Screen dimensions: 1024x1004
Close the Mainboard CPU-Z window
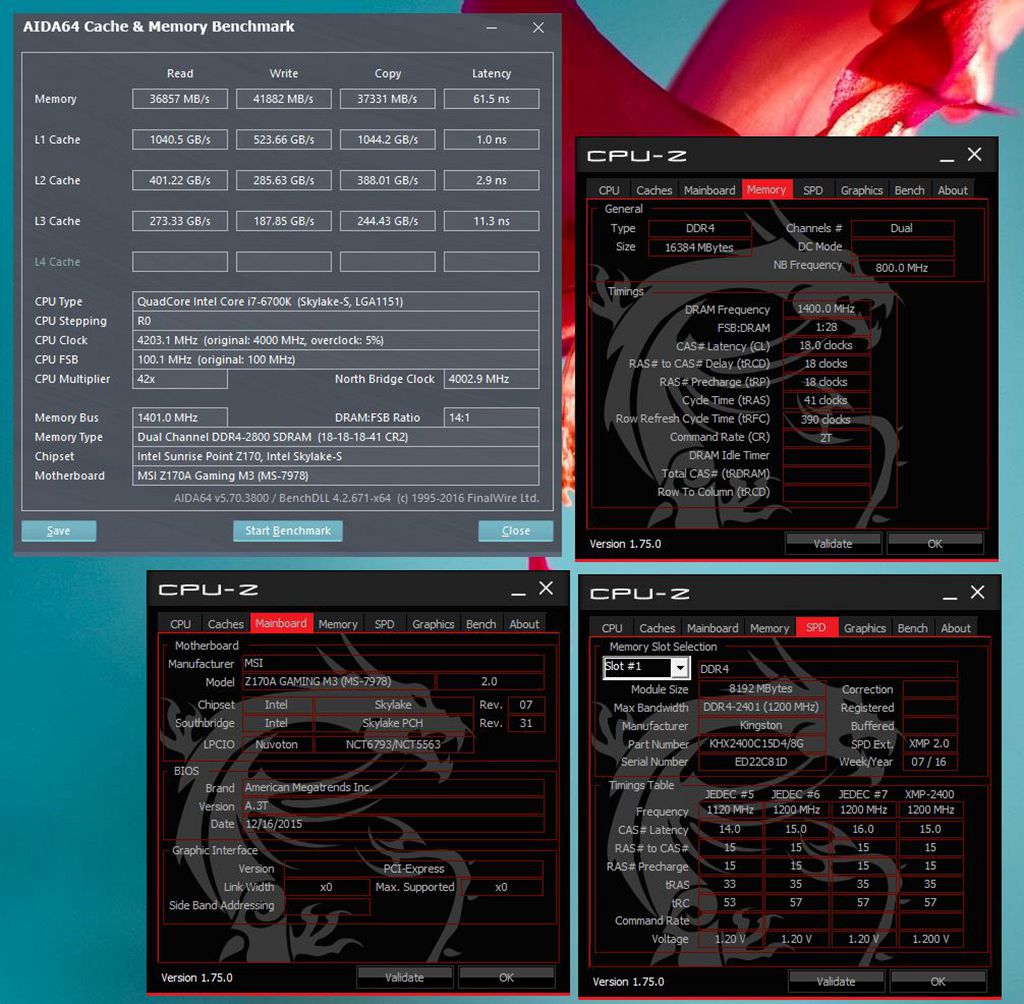(x=546, y=589)
